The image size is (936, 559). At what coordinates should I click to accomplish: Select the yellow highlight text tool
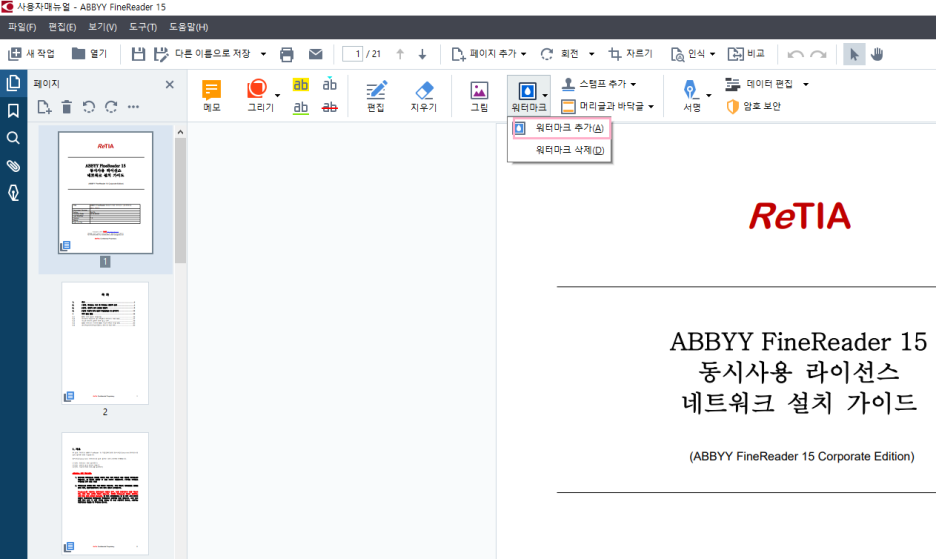click(301, 85)
